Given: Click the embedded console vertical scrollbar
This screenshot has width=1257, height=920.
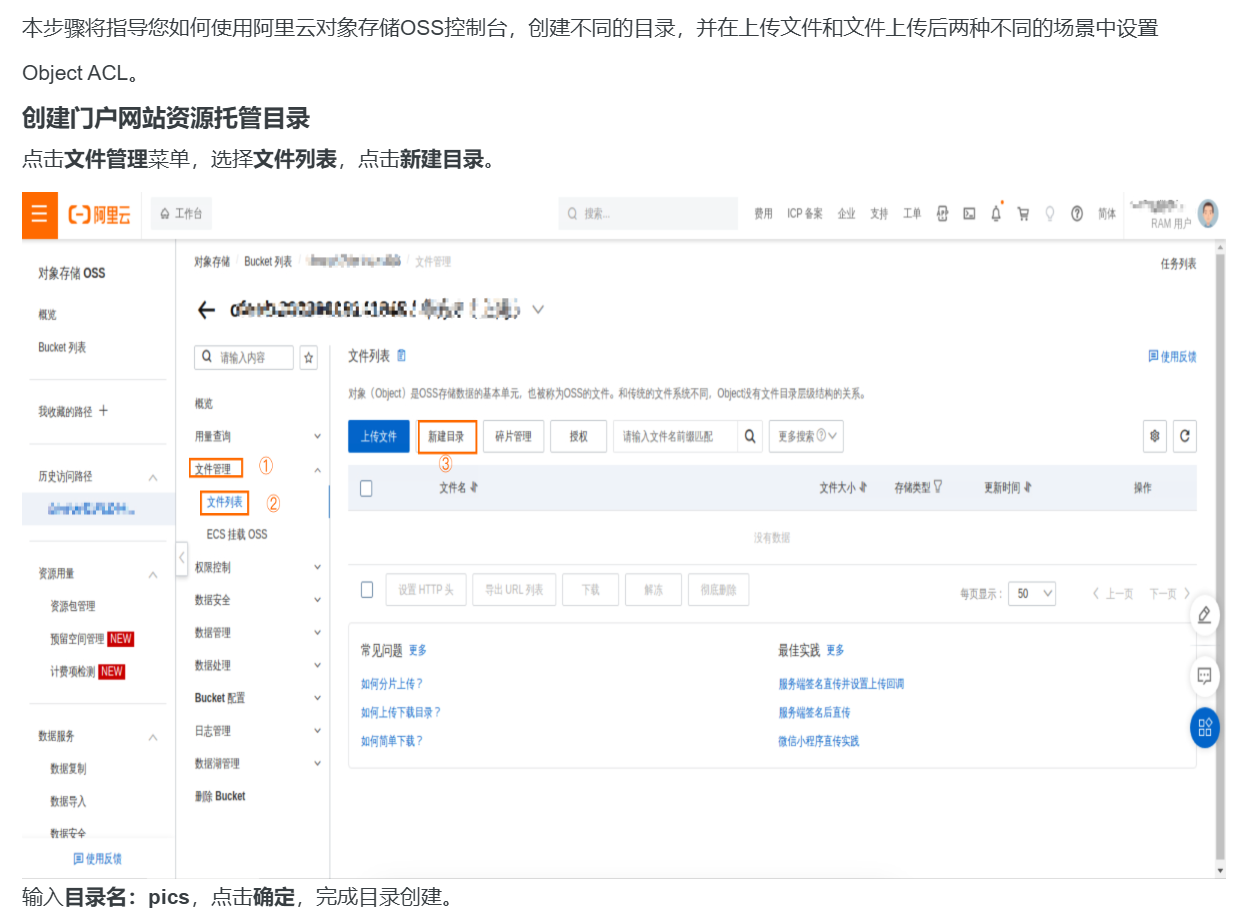Looking at the screenshot, I should click(1219, 555).
